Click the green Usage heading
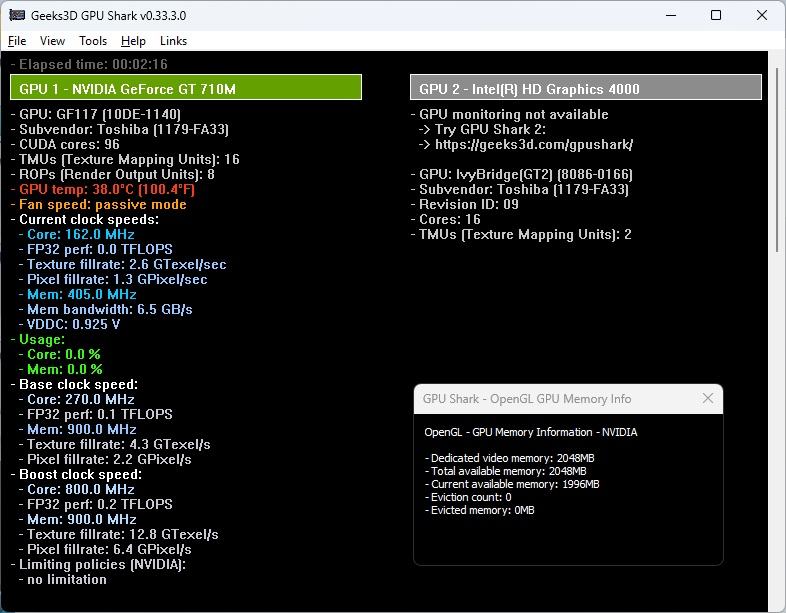 click(38, 340)
